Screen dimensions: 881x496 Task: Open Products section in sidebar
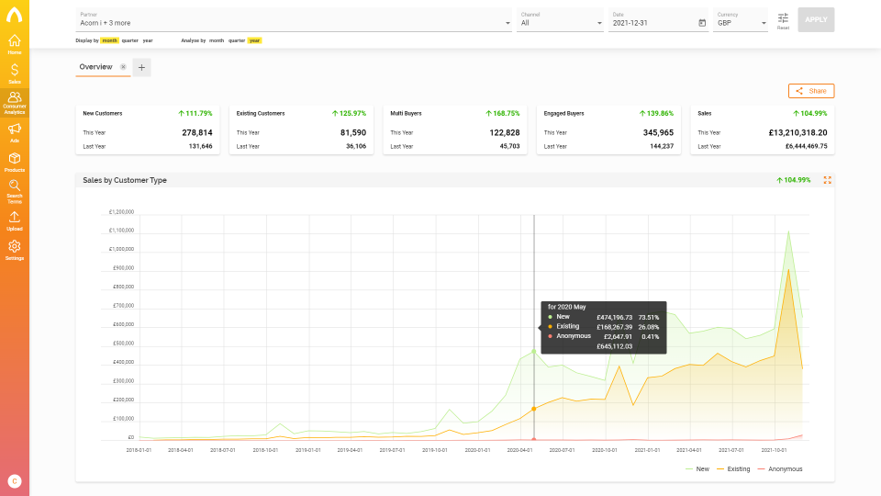pyautogui.click(x=14, y=161)
